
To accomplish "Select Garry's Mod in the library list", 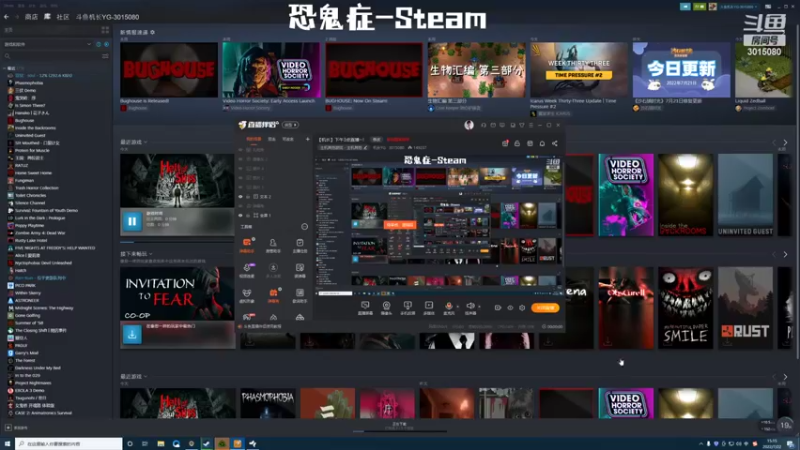I will 26,353.
